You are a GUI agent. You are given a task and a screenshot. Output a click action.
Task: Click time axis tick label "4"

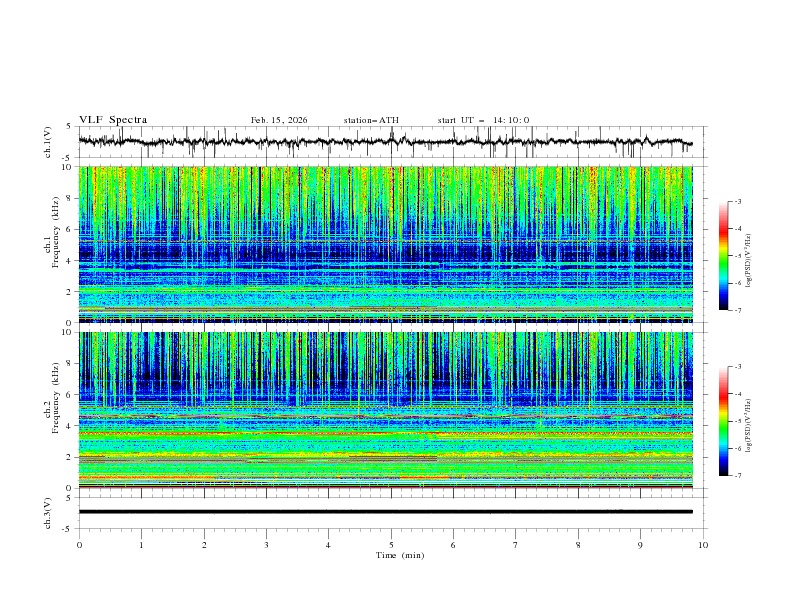(328, 545)
